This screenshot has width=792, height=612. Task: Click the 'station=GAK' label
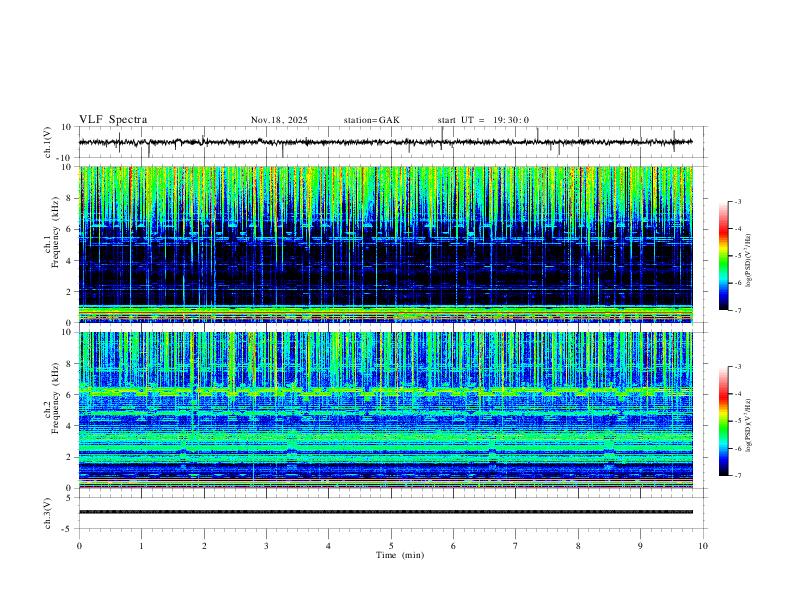372,120
